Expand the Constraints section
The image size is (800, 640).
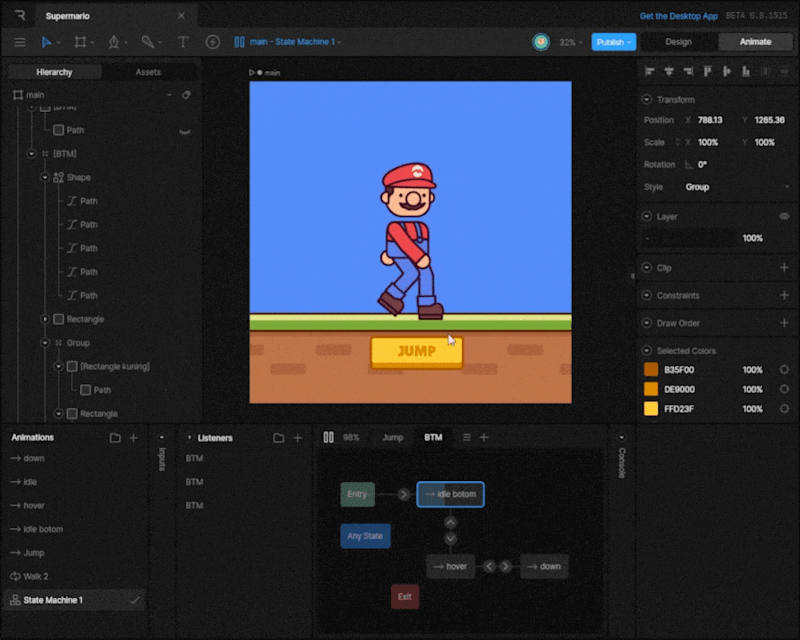coord(647,296)
